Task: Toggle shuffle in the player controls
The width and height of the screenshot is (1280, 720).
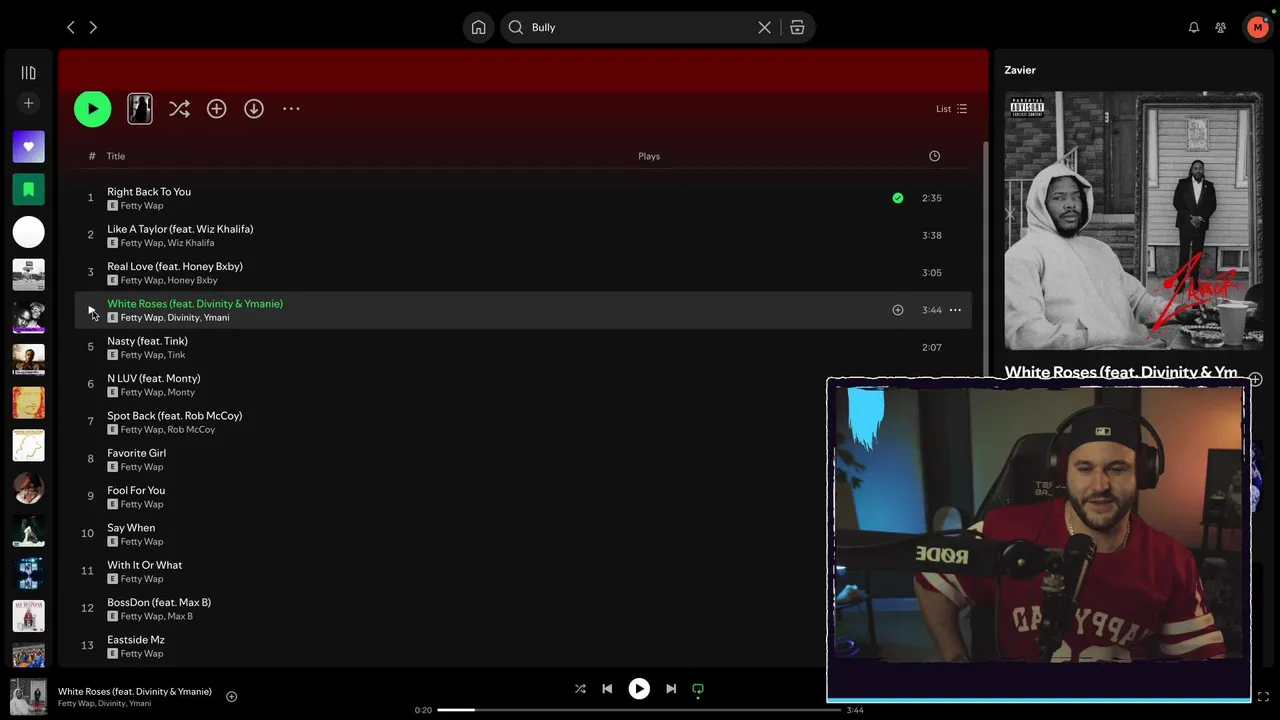Action: coord(580,688)
